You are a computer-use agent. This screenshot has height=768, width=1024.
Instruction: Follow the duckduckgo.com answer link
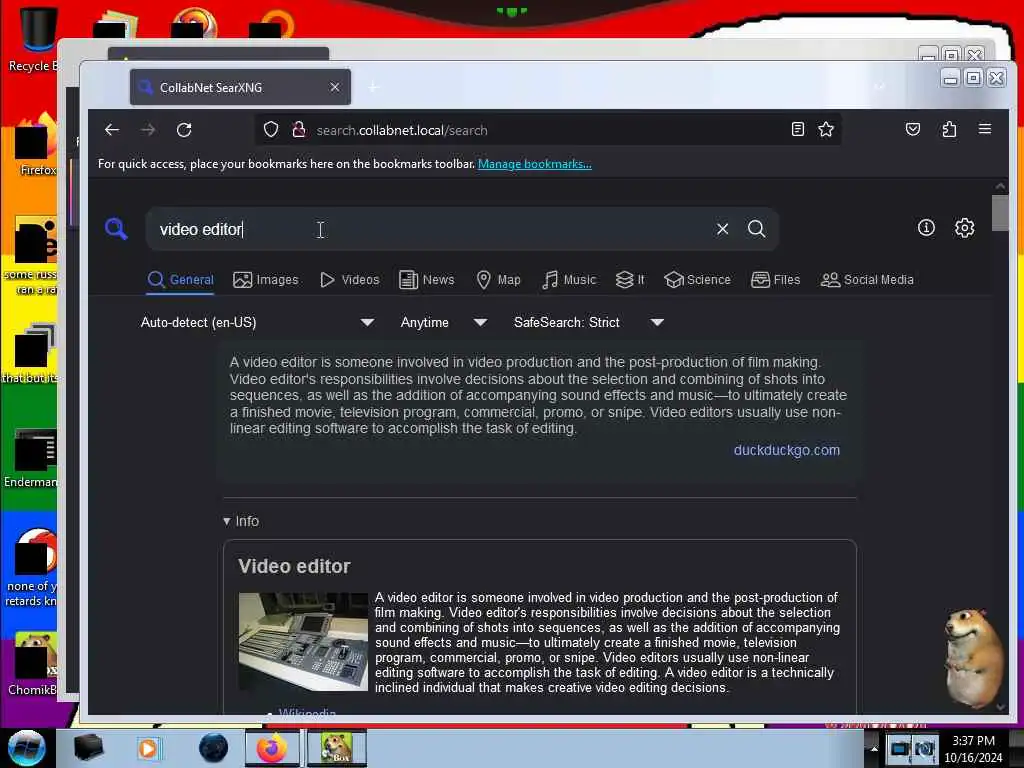click(x=786, y=450)
